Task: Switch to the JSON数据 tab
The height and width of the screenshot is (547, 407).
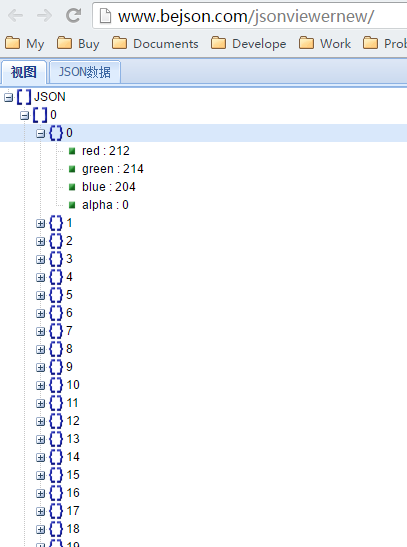Action: click(x=85, y=72)
